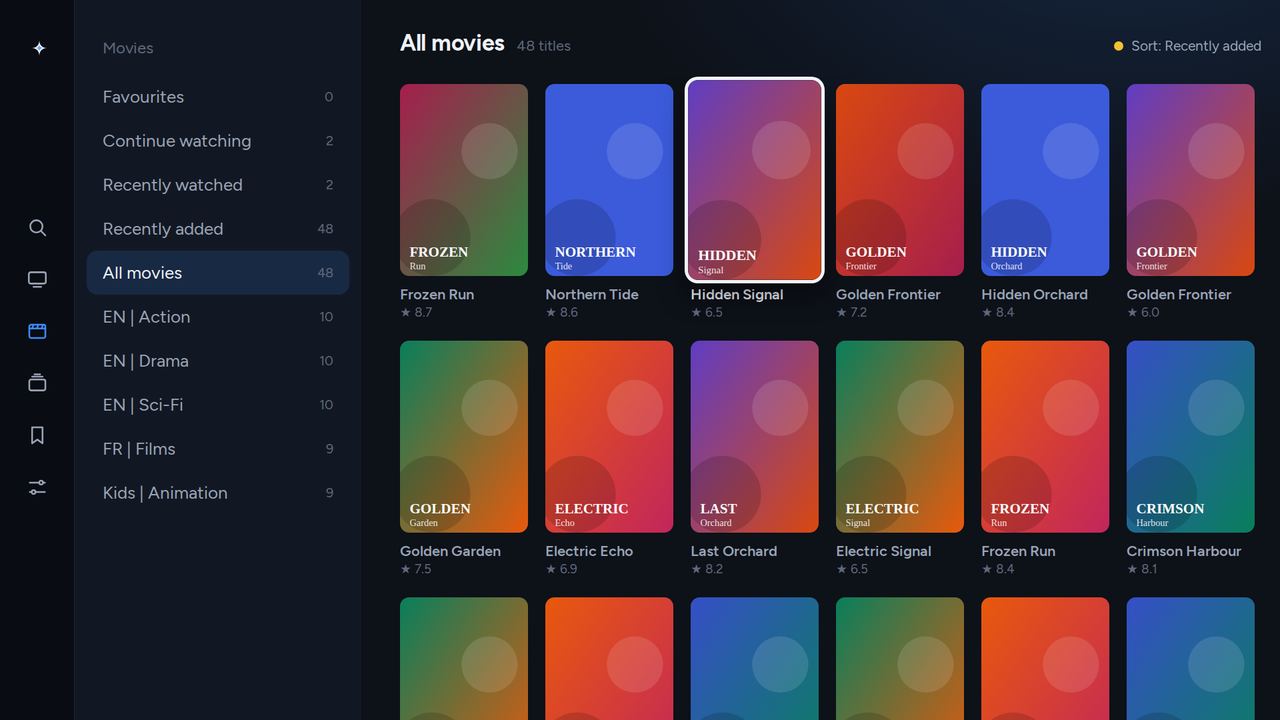The width and height of the screenshot is (1280, 720).
Task: Select All movies category
Action: click(218, 273)
